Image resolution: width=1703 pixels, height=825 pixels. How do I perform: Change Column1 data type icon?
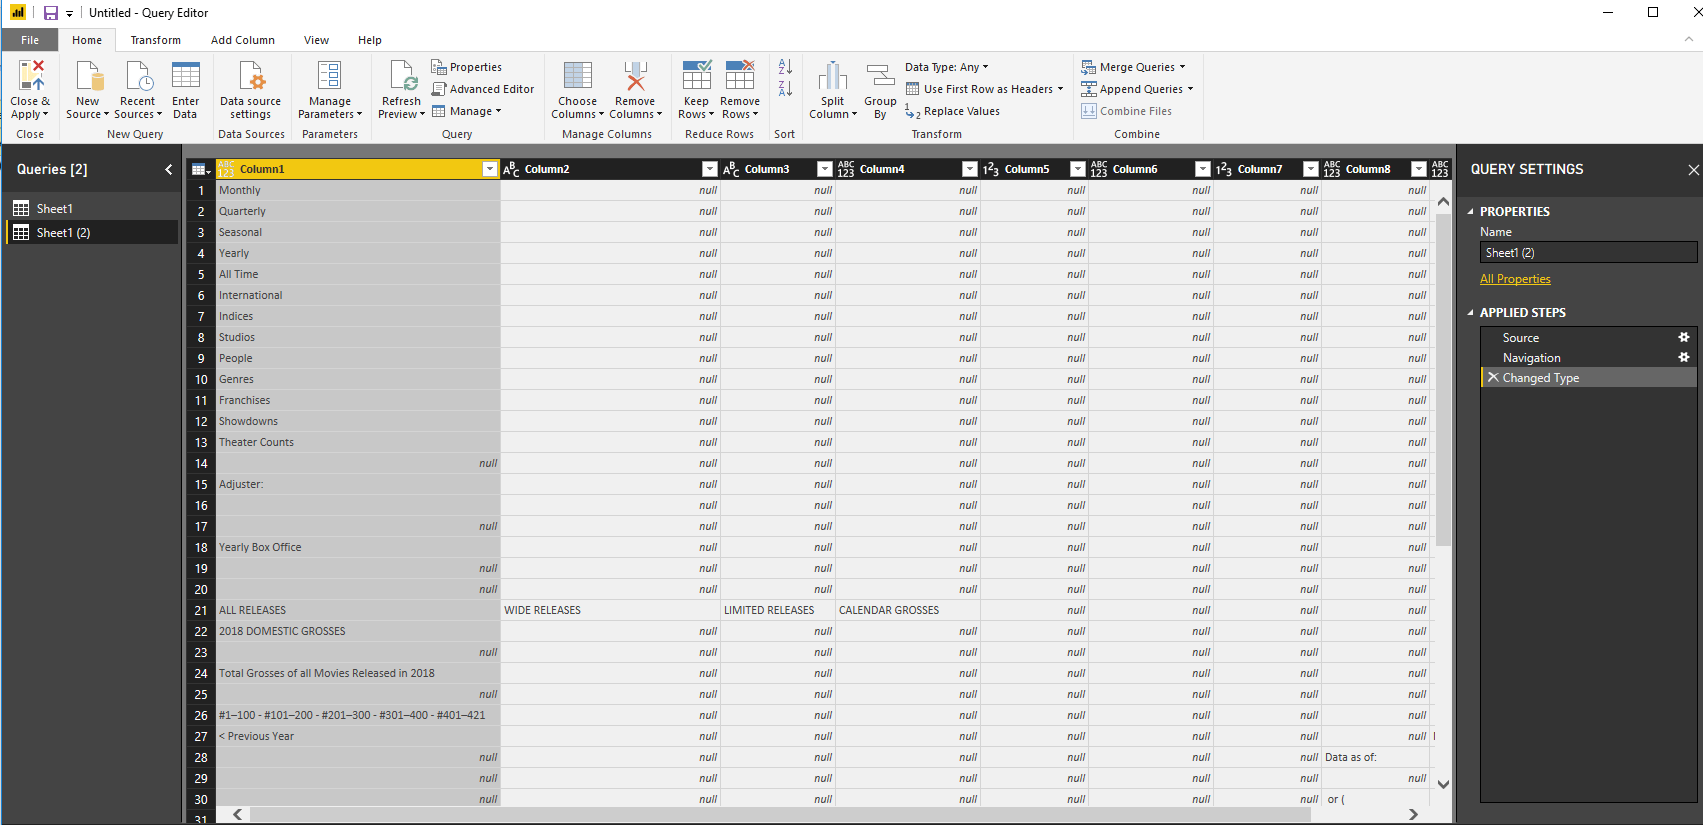coord(226,169)
